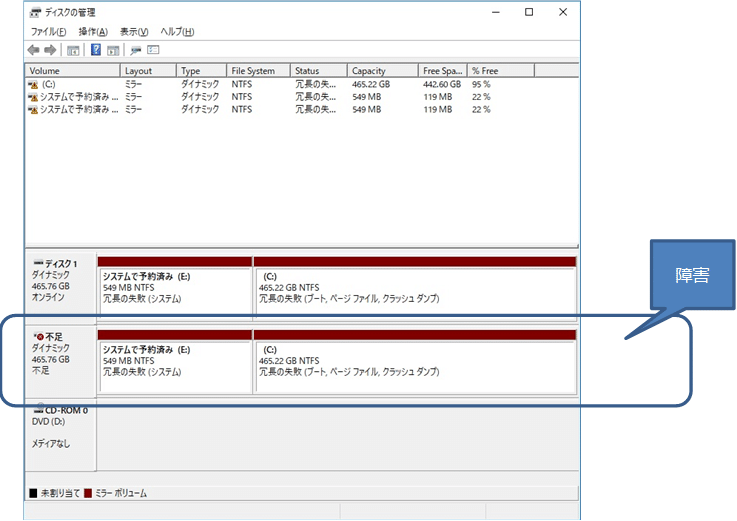This screenshot has width=737, height=521.
Task: Click the 442.60 GB free space cell
Action: [x=442, y=85]
